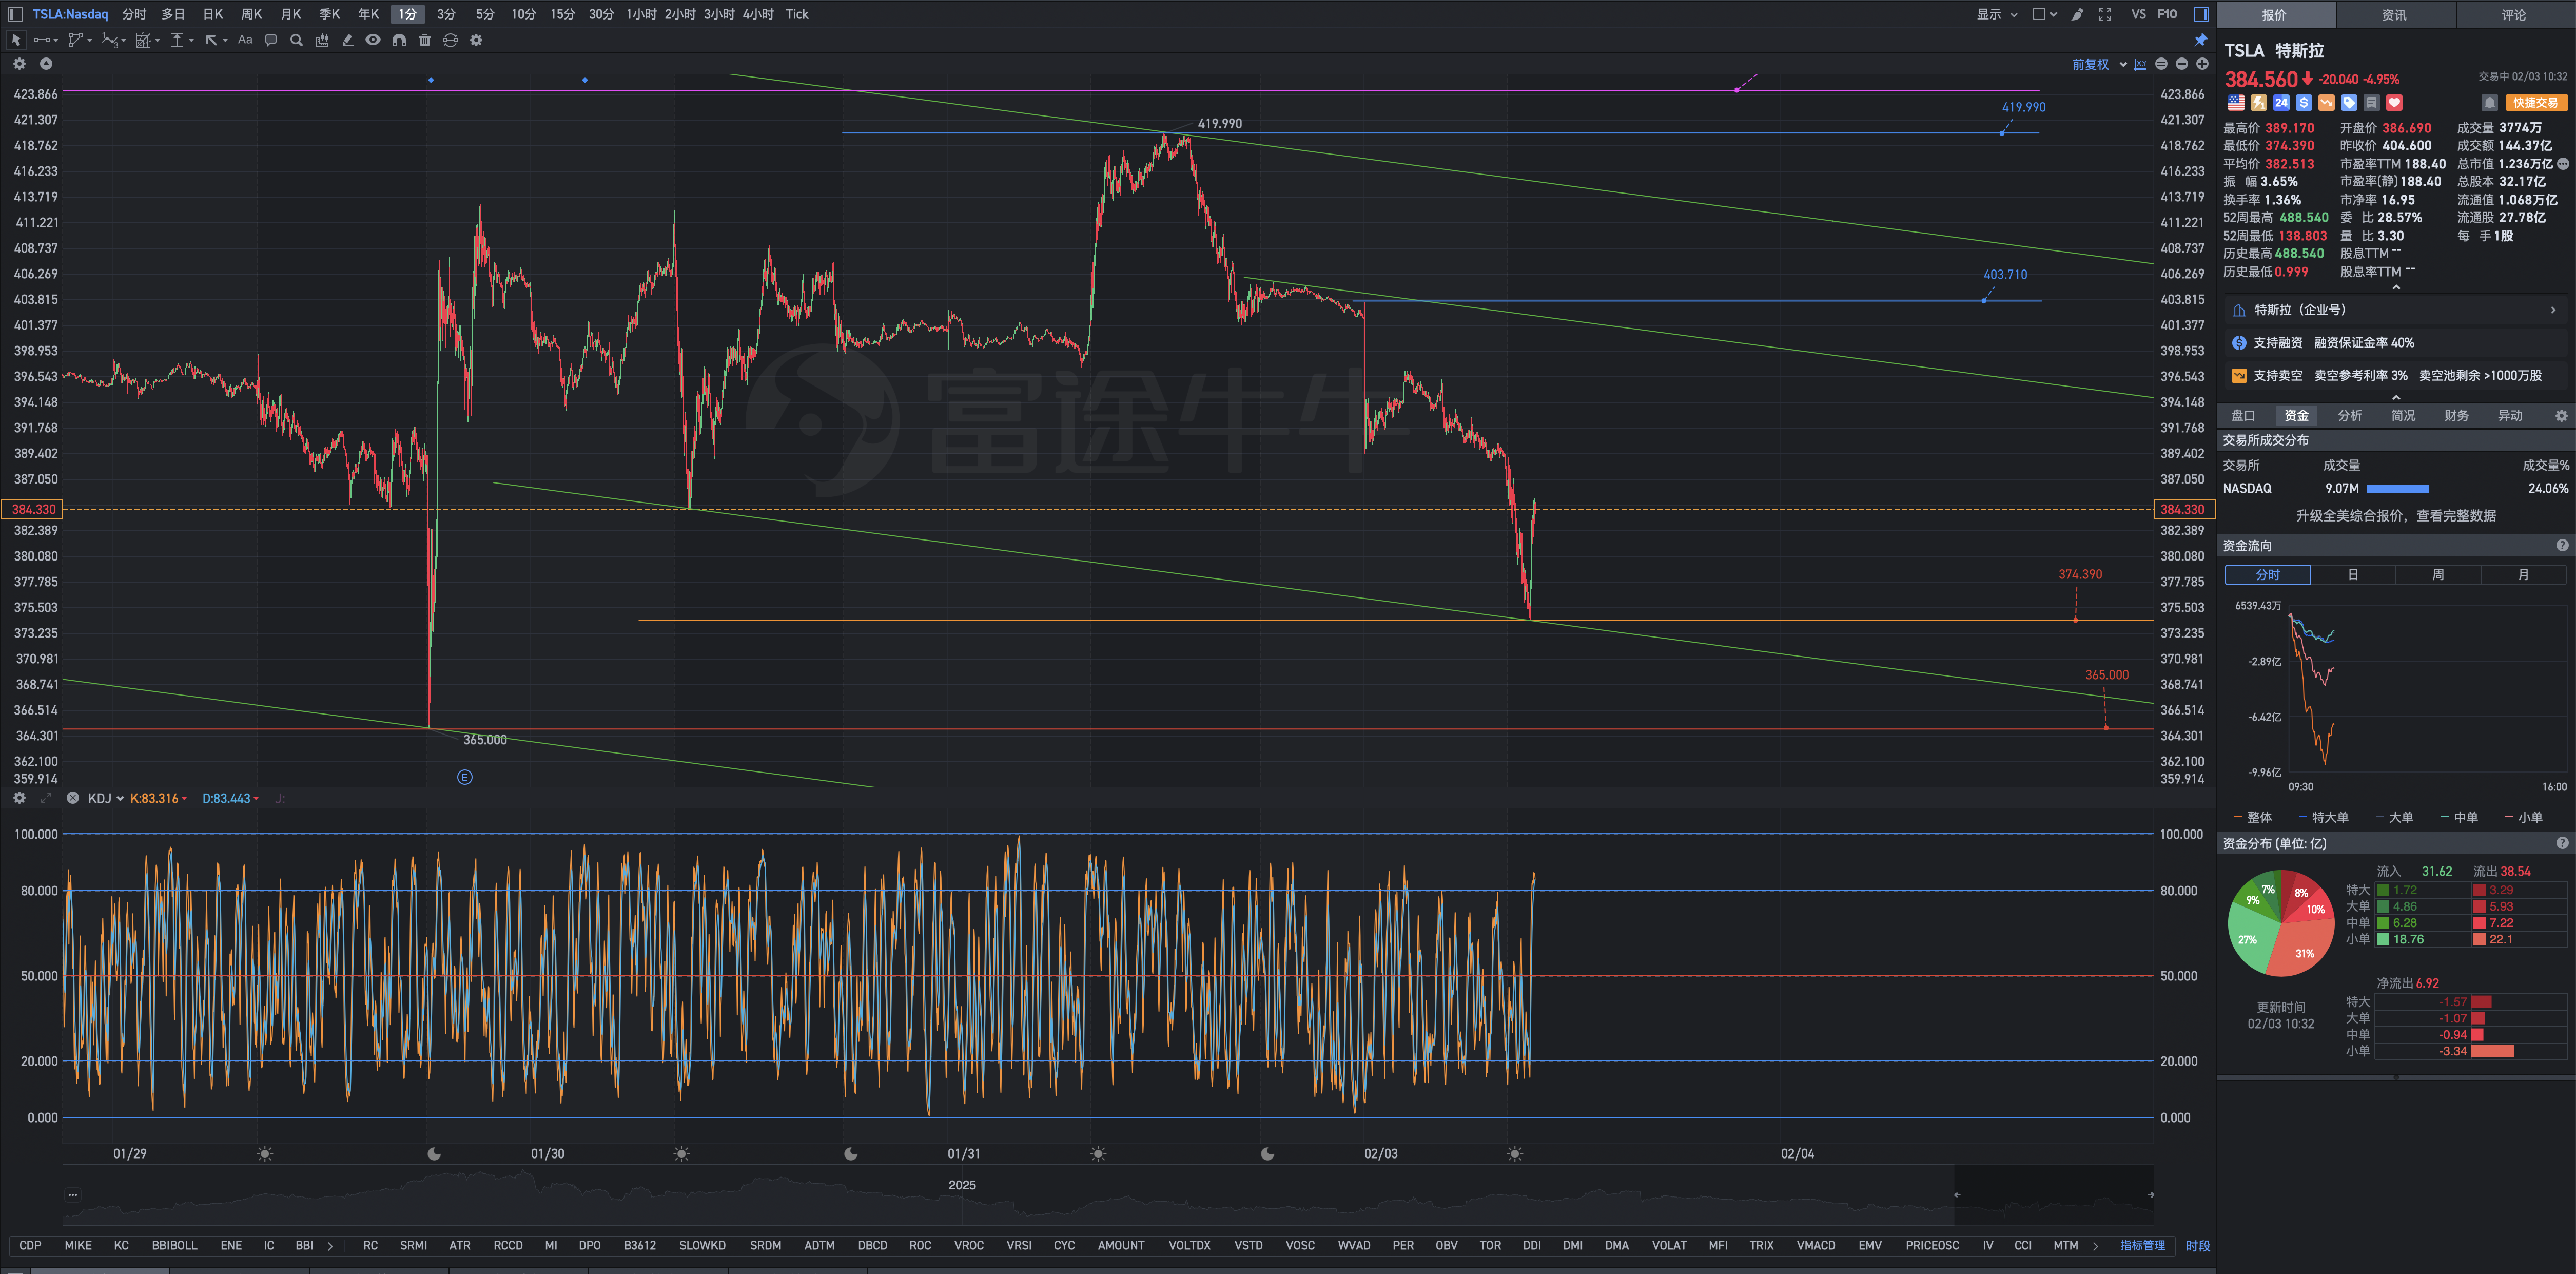Zoom out chart with minus icon
Screen dimensions: 2576x1274
(x=2182, y=64)
